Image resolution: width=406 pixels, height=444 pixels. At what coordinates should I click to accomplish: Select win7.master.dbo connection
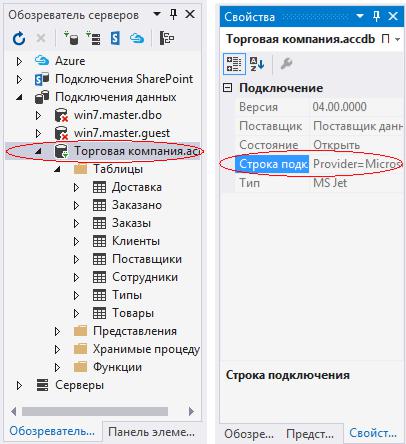[118, 115]
